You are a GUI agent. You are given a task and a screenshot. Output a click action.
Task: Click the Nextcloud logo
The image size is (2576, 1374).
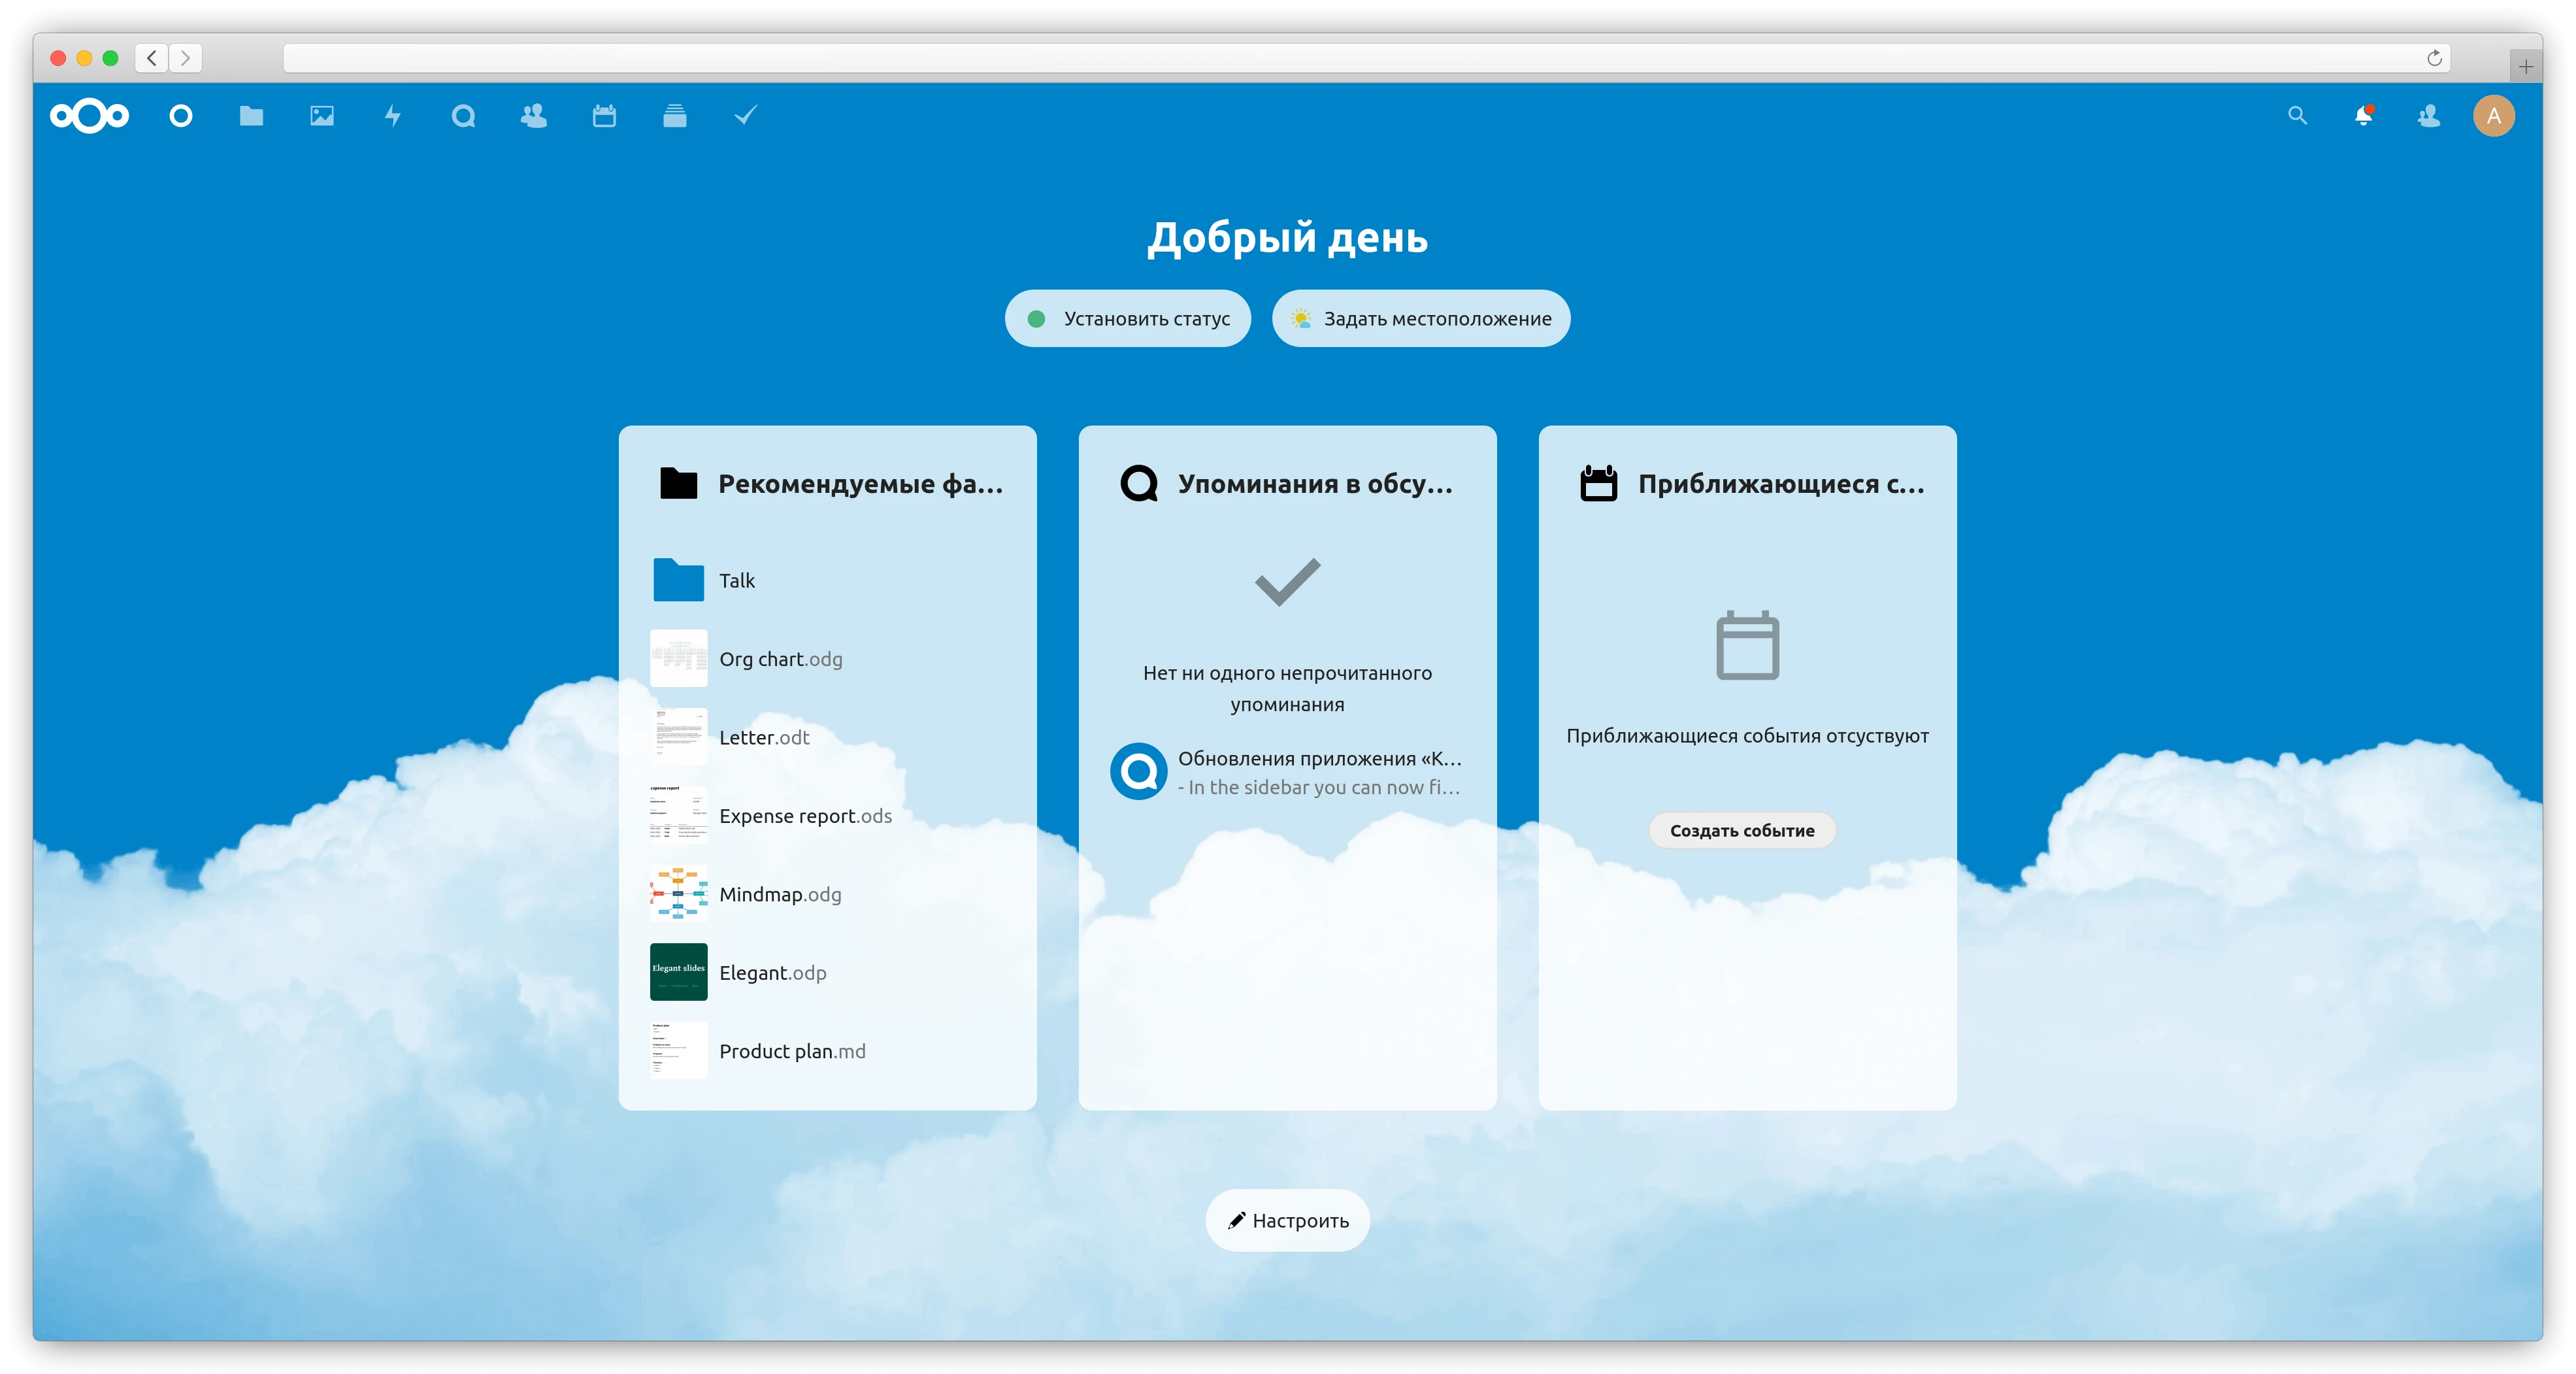pos(89,116)
